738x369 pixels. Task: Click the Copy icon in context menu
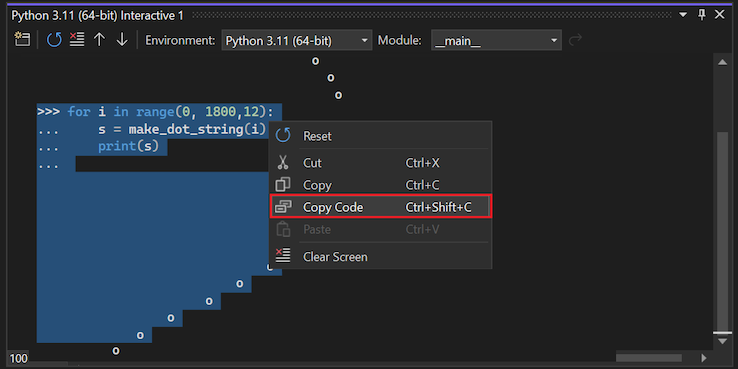pyautogui.click(x=282, y=184)
